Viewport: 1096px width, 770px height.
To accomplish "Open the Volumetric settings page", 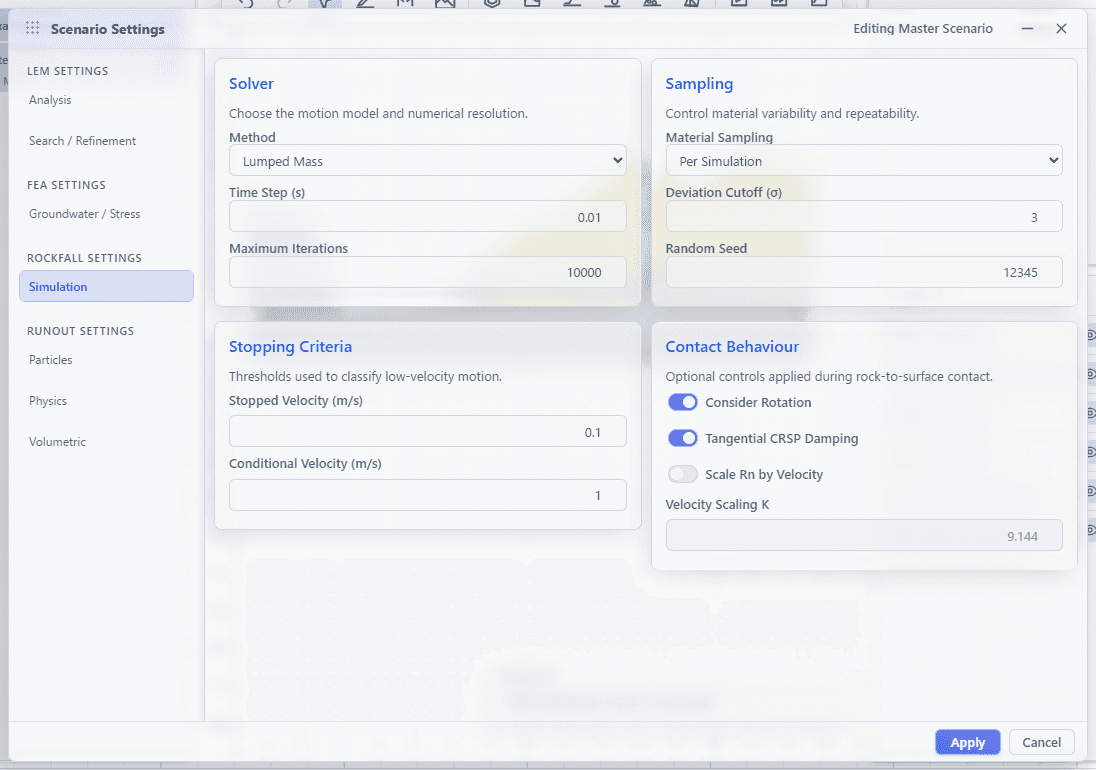I will coord(57,442).
